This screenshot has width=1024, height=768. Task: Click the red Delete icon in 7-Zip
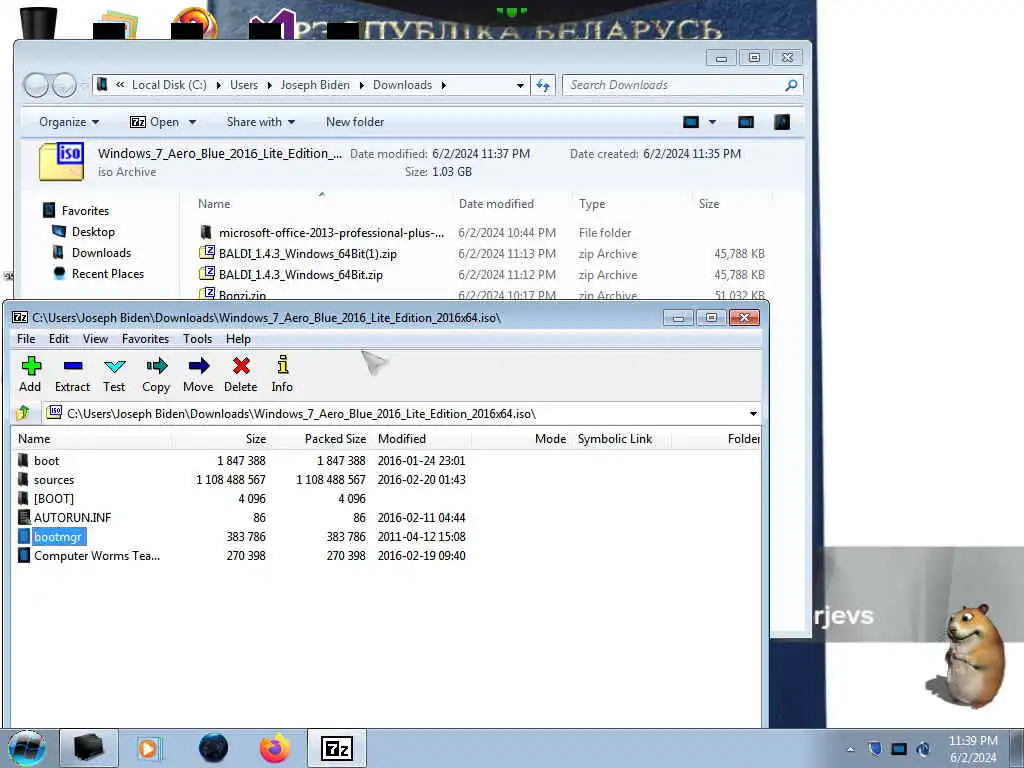[241, 374]
